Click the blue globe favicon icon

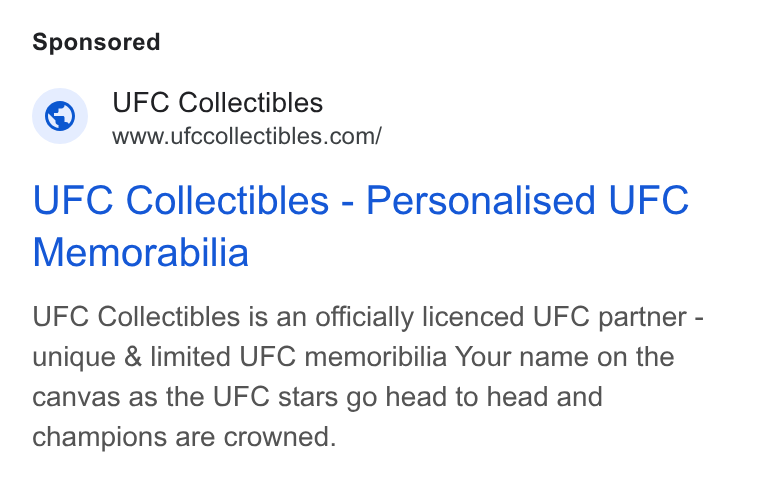tap(60, 116)
